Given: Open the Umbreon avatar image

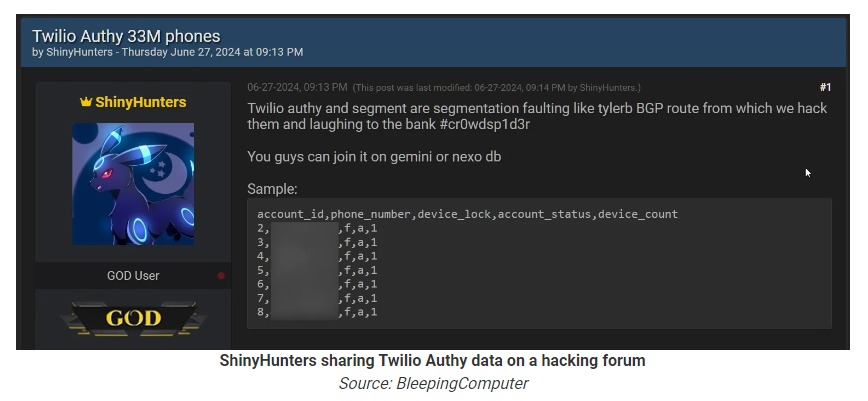Looking at the screenshot, I should (133, 183).
